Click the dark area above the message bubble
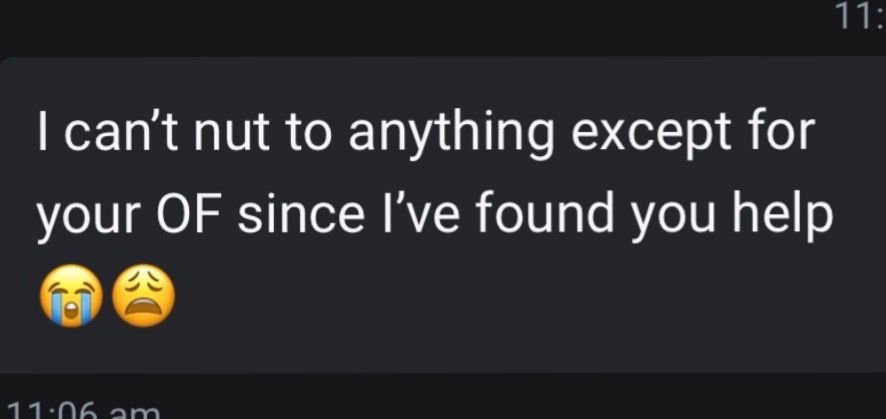Image resolution: width=886 pixels, height=419 pixels. tap(400, 25)
